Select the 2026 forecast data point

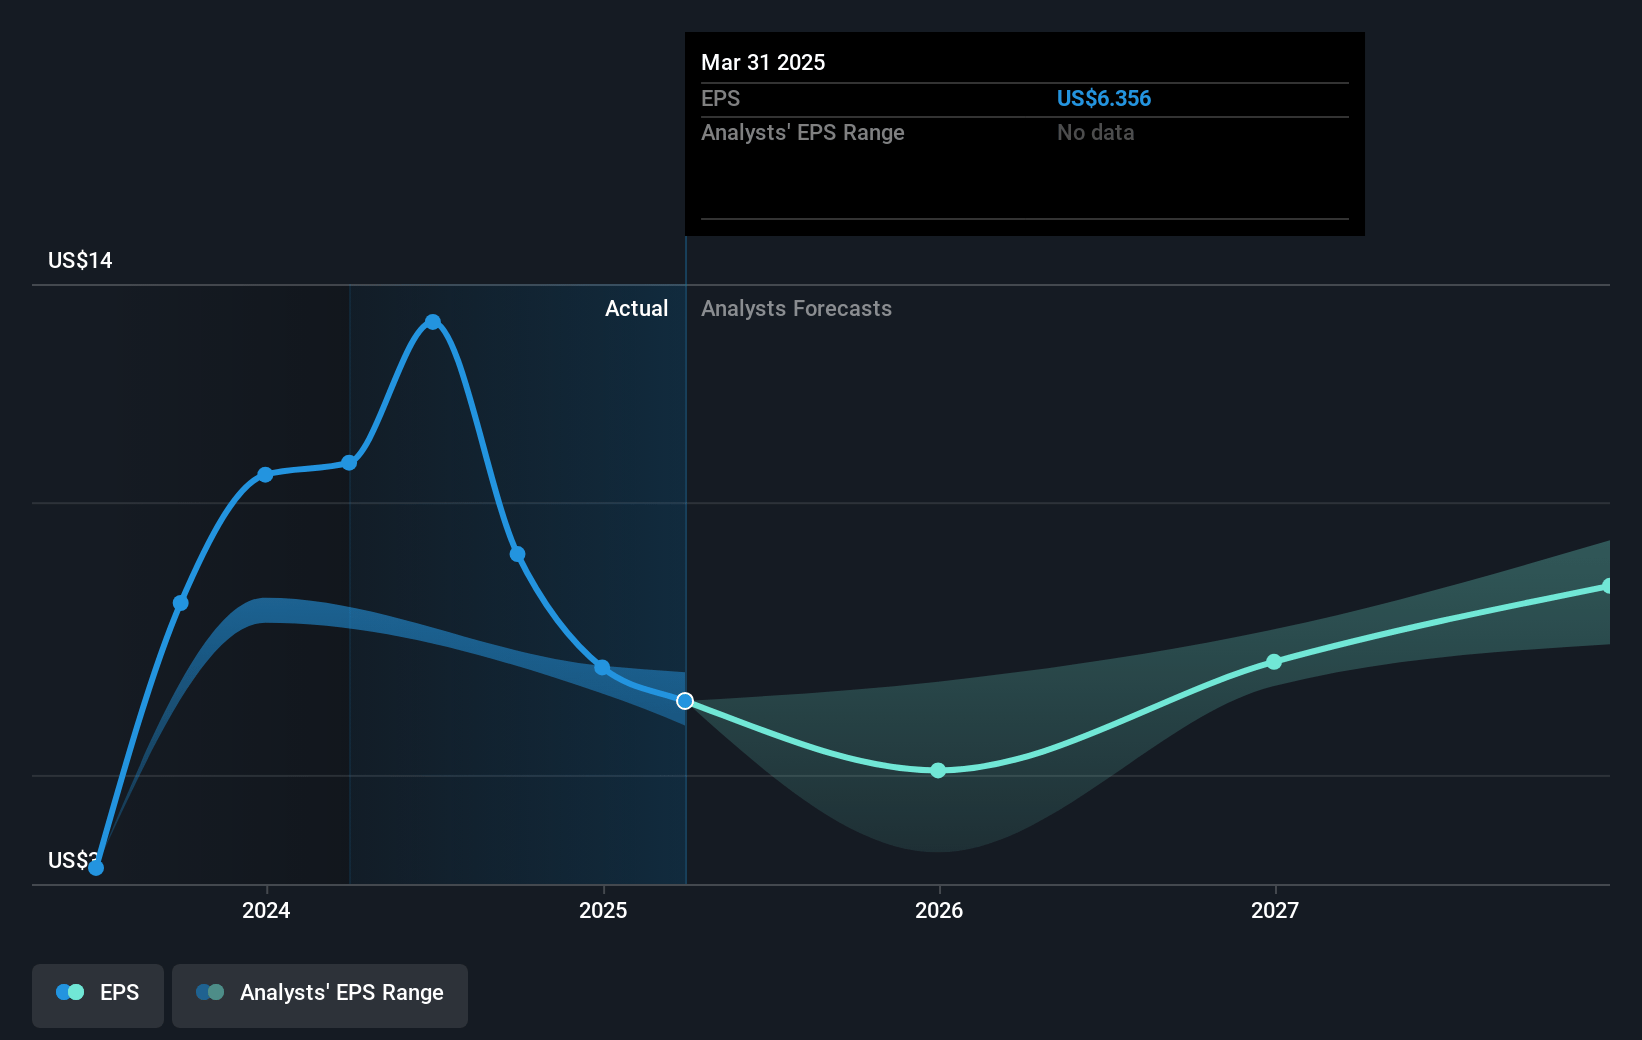point(938,770)
